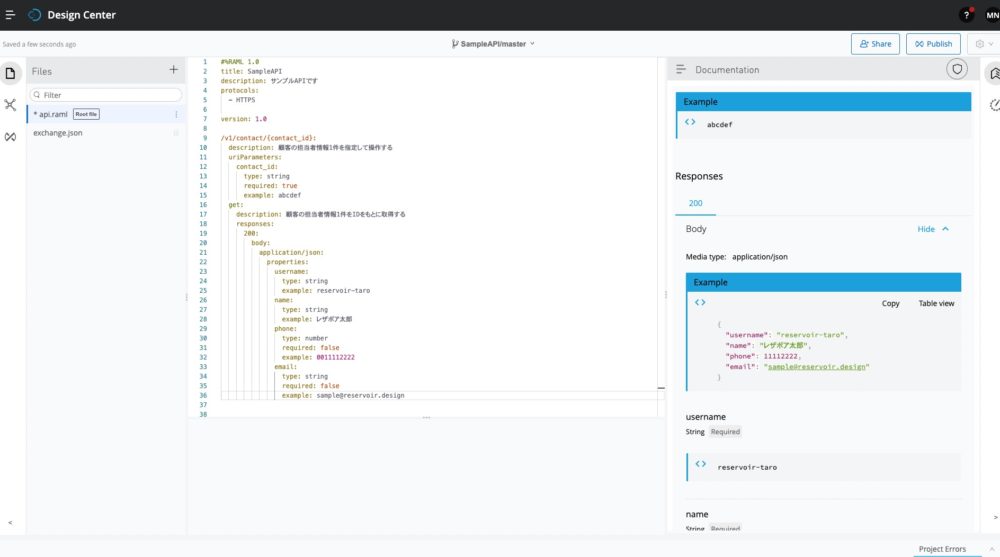Select the Files view sidebar icon
Screen dimensions: 1000x557
point(10,73)
